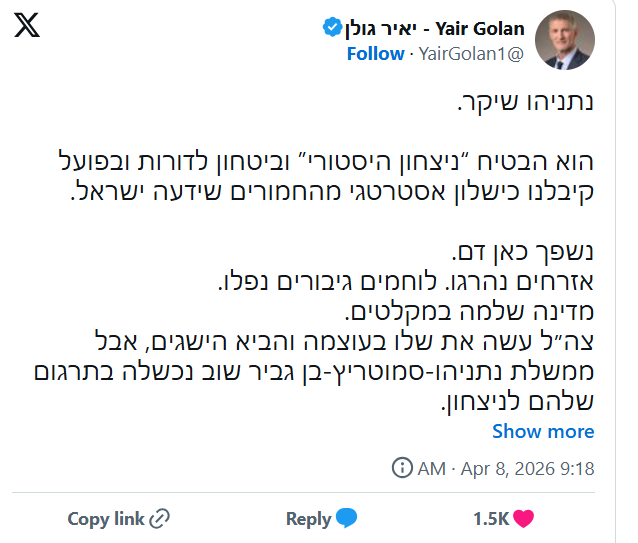
Task: Click the chain link icon
Action: pos(159,519)
